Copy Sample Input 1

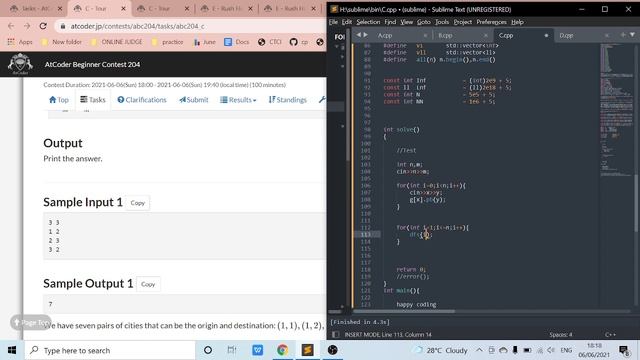click(138, 203)
